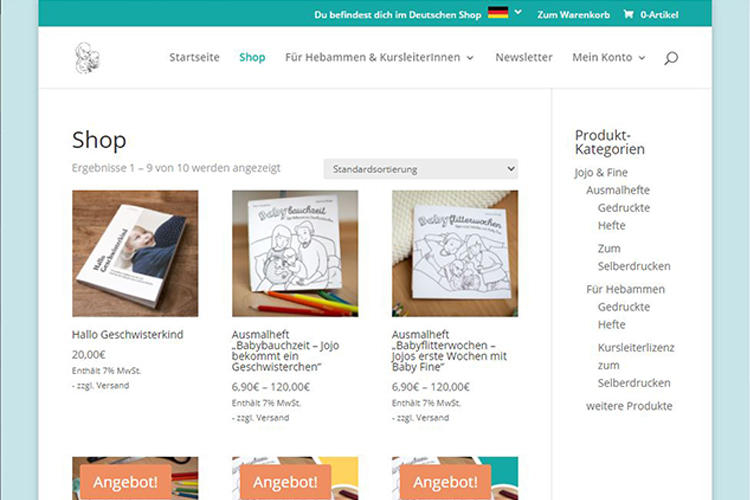This screenshot has width=750, height=500.
Task: Open the Newsletter menu item
Action: [524, 57]
